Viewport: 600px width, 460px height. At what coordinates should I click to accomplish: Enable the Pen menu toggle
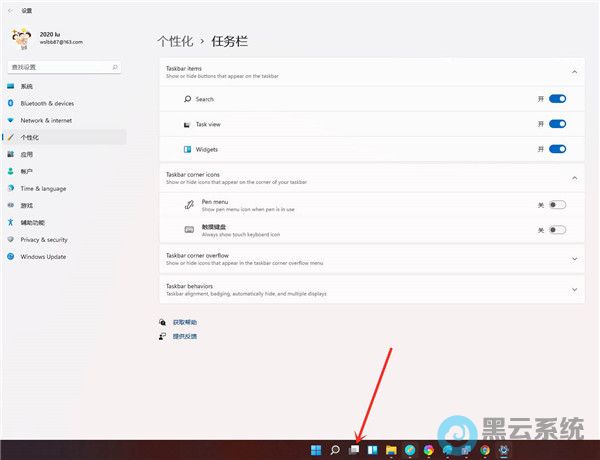pos(557,205)
